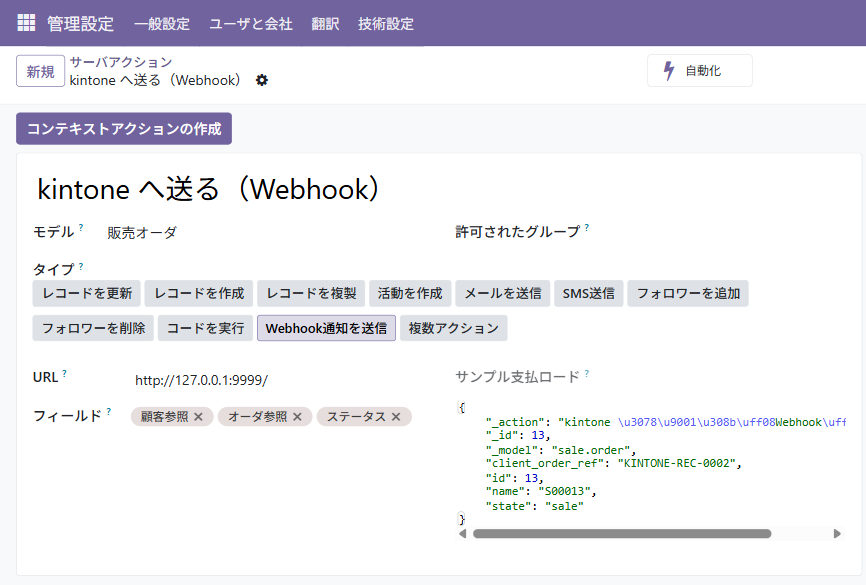Click the help mark next to タイプ
Image resolution: width=866 pixels, height=585 pixels.
point(81,266)
